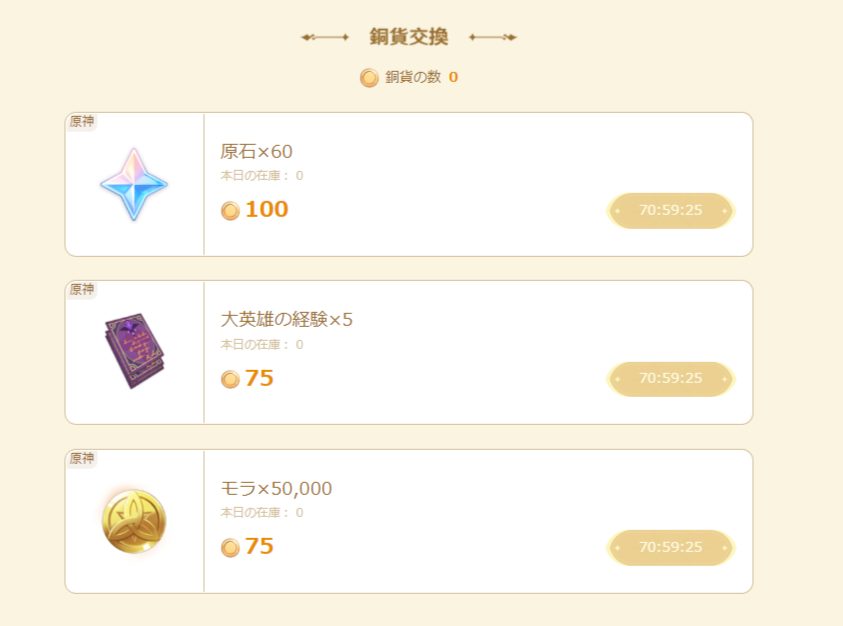Click the coin icon next to price 100
The width and height of the screenshot is (843, 626).
(230, 211)
